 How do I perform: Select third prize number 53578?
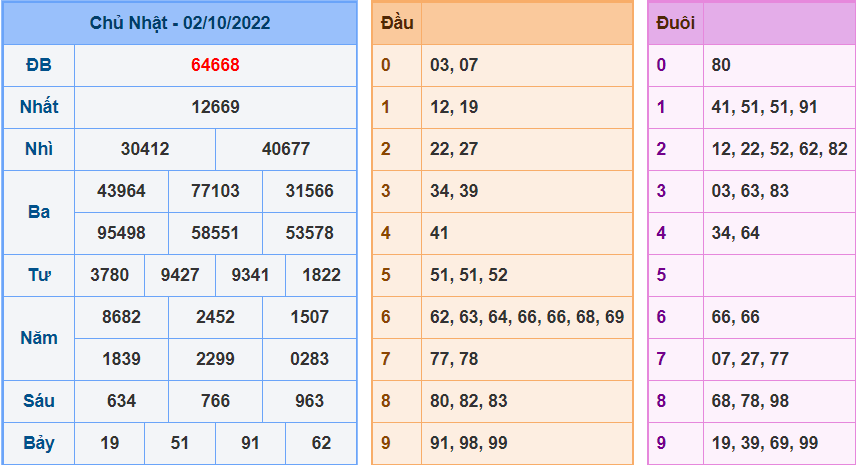coord(309,233)
